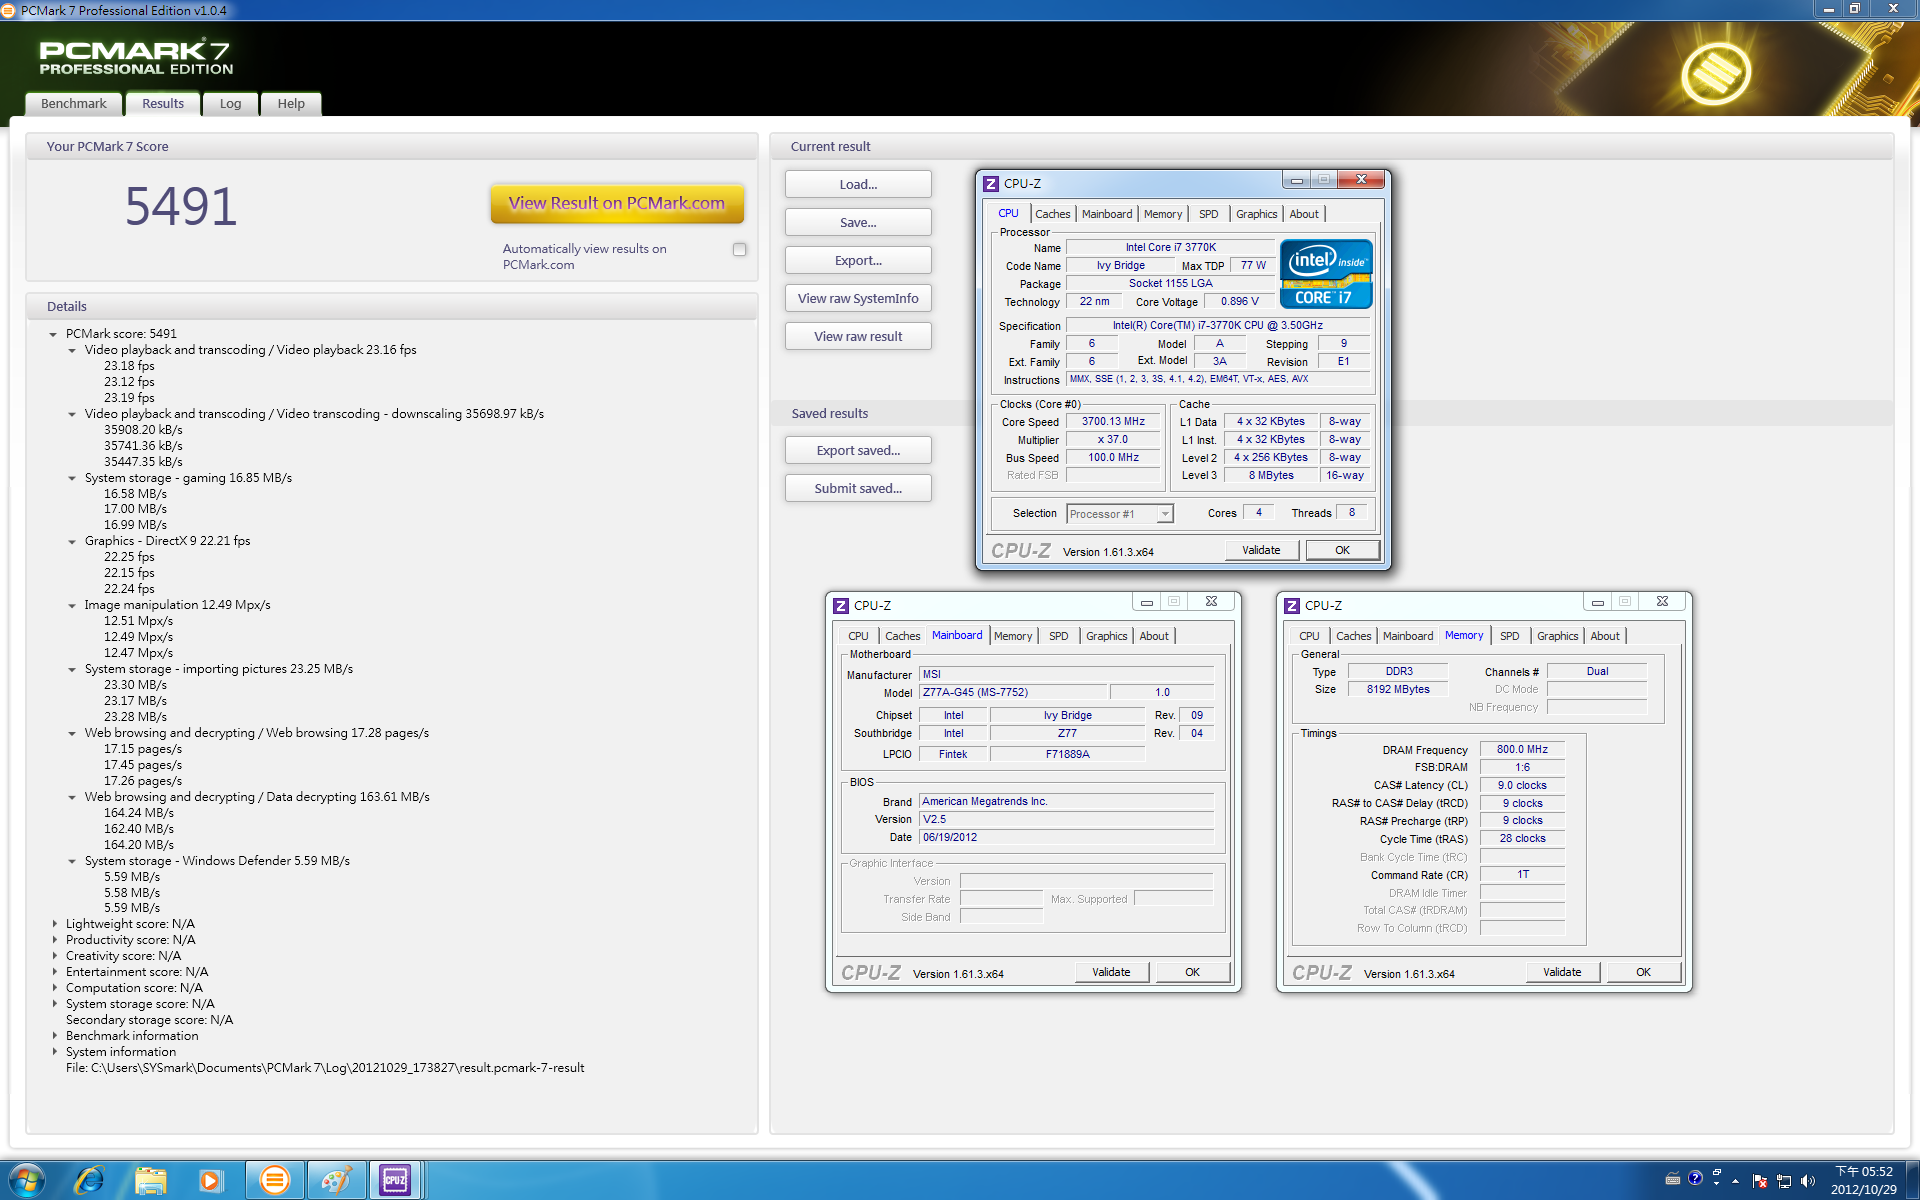The image size is (1920, 1200).
Task: Click View Result on PCMark.com button
Action: click(x=617, y=203)
